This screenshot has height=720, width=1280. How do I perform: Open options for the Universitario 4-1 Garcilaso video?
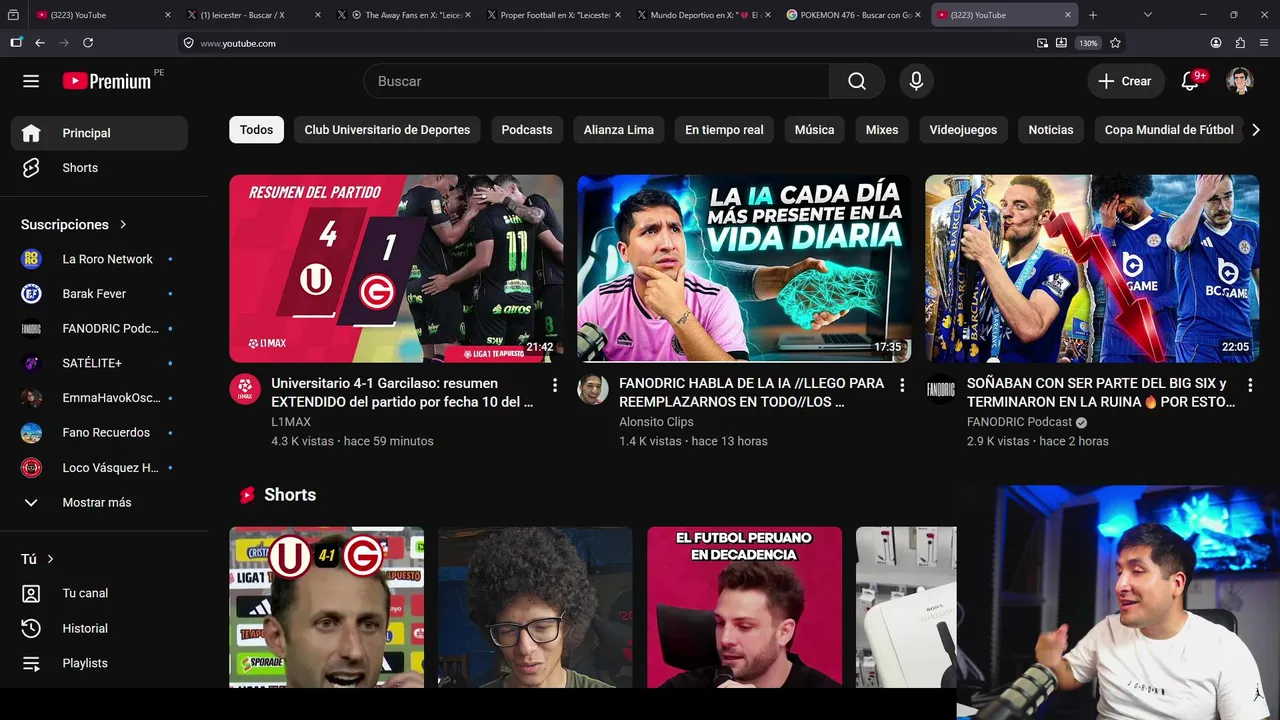click(555, 385)
